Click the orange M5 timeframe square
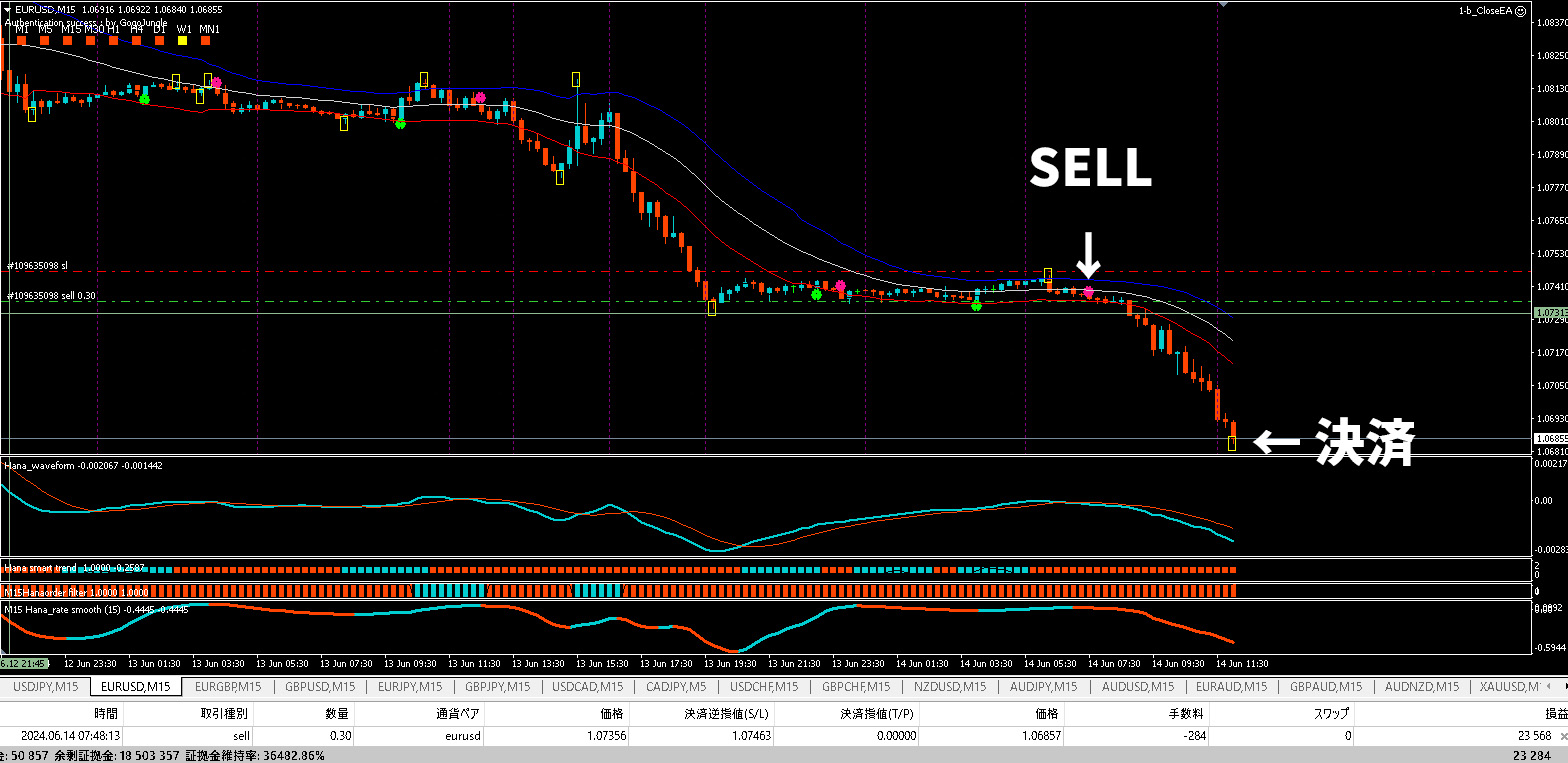Image resolution: width=1568 pixels, height=763 pixels. (x=44, y=41)
